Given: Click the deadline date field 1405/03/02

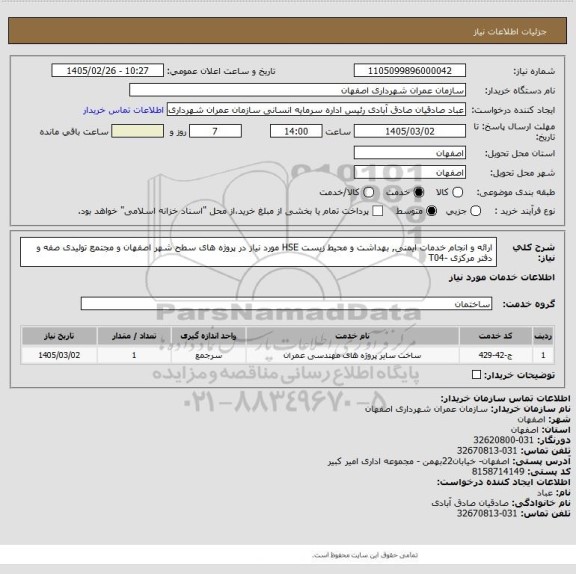Looking at the screenshot, I should 410,131.
